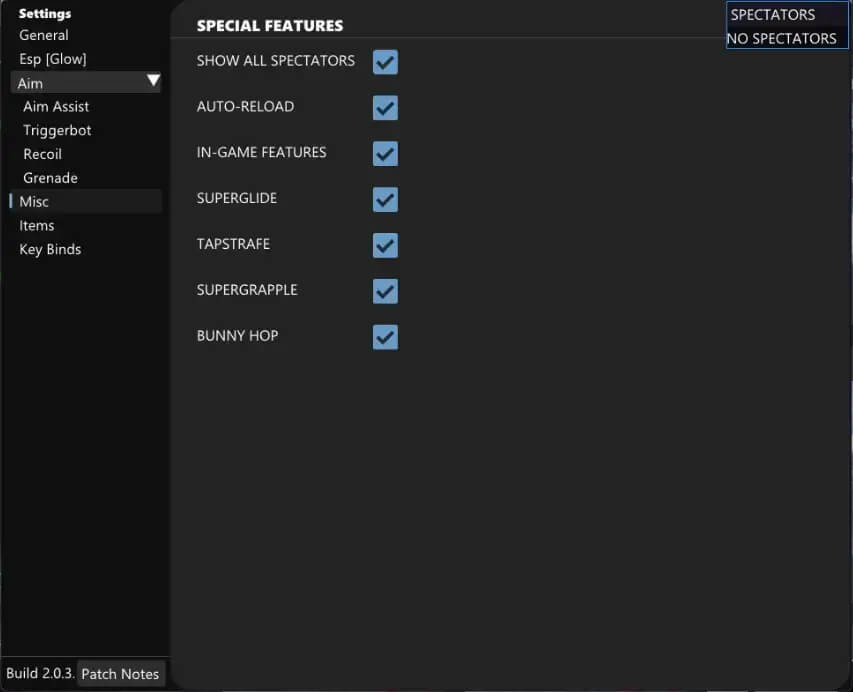The height and width of the screenshot is (692, 853).
Task: Select the Misc sidebar entry
Action: click(34, 201)
